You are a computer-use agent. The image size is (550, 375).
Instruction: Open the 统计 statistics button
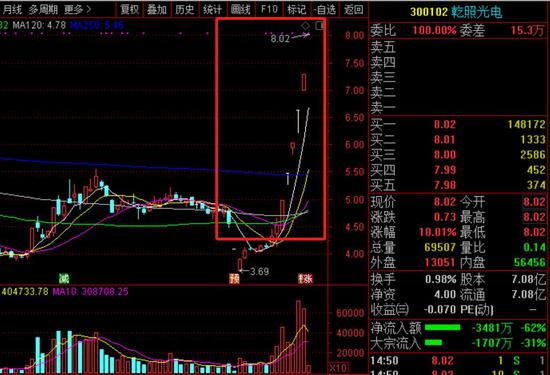[x=213, y=9]
